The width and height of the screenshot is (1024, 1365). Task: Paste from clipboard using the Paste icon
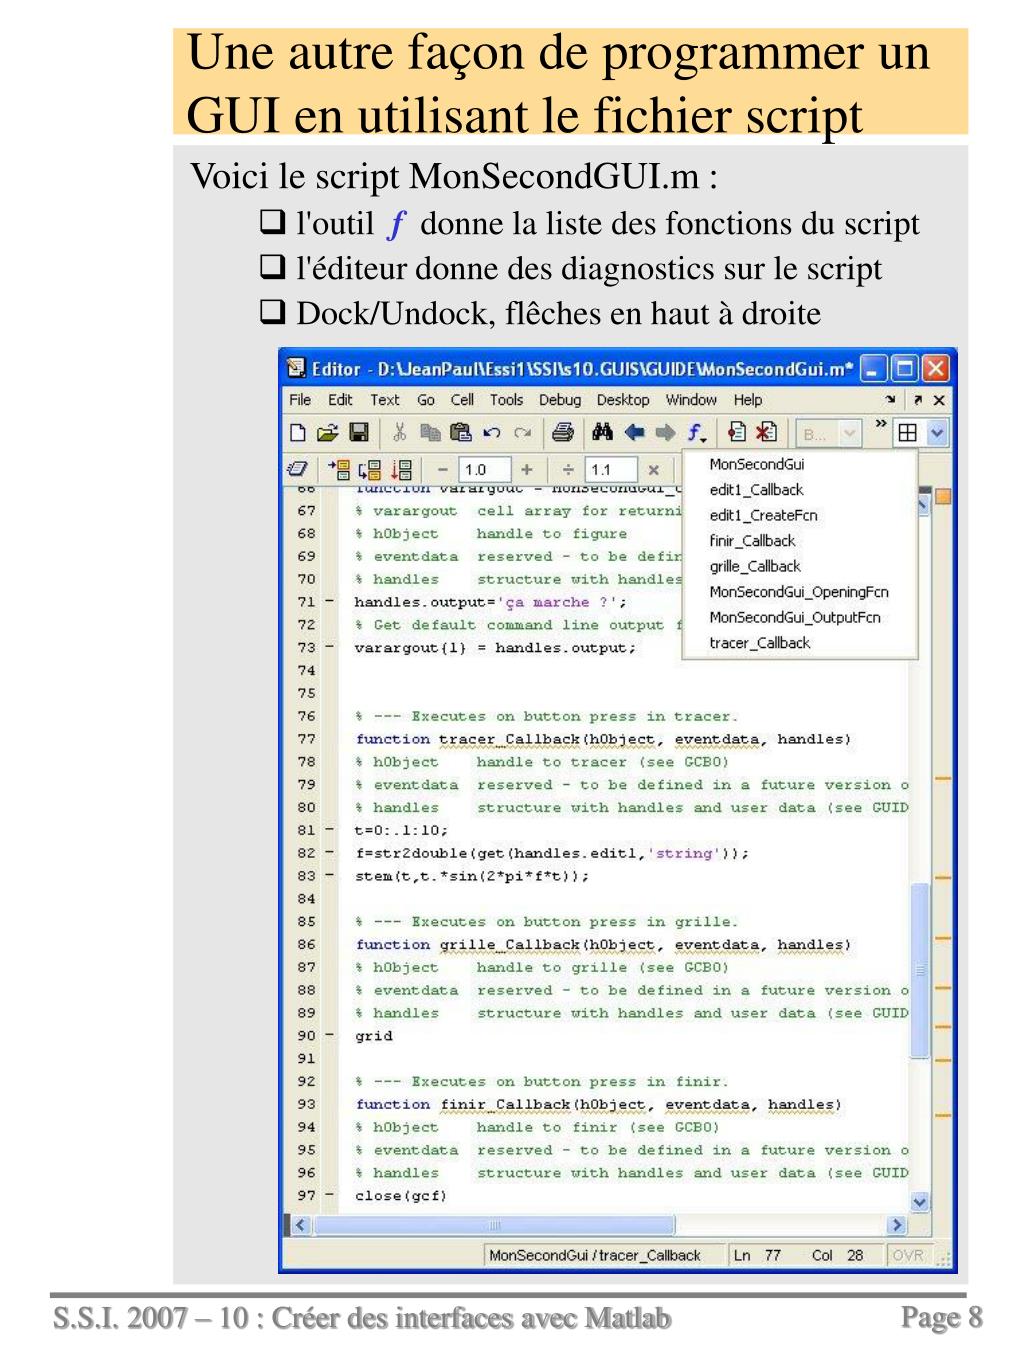click(x=460, y=433)
